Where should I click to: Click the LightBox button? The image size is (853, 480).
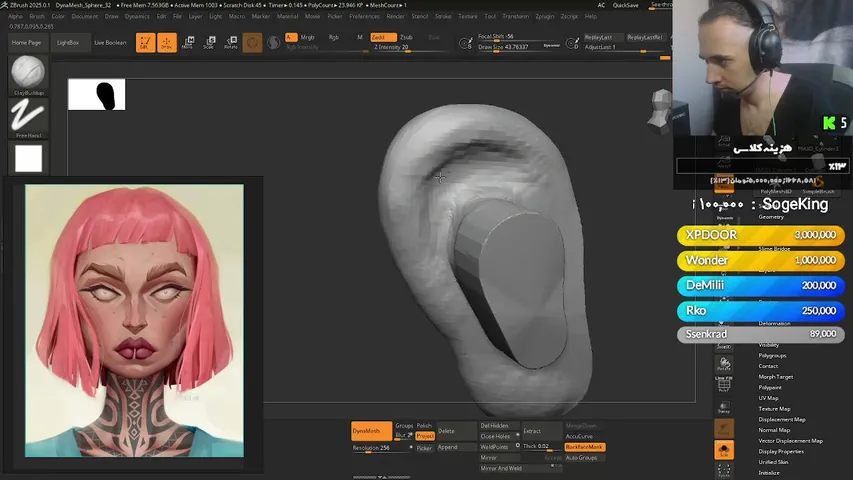[x=68, y=42]
